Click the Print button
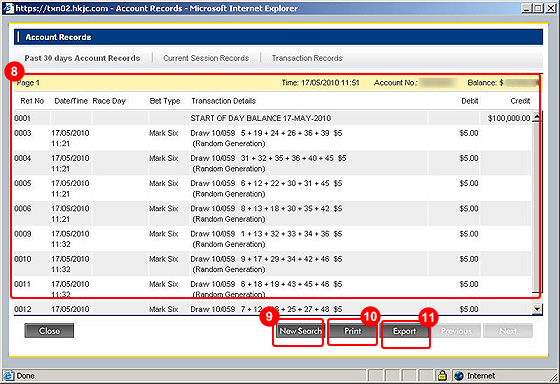This screenshot has width=560, height=384. (x=352, y=331)
